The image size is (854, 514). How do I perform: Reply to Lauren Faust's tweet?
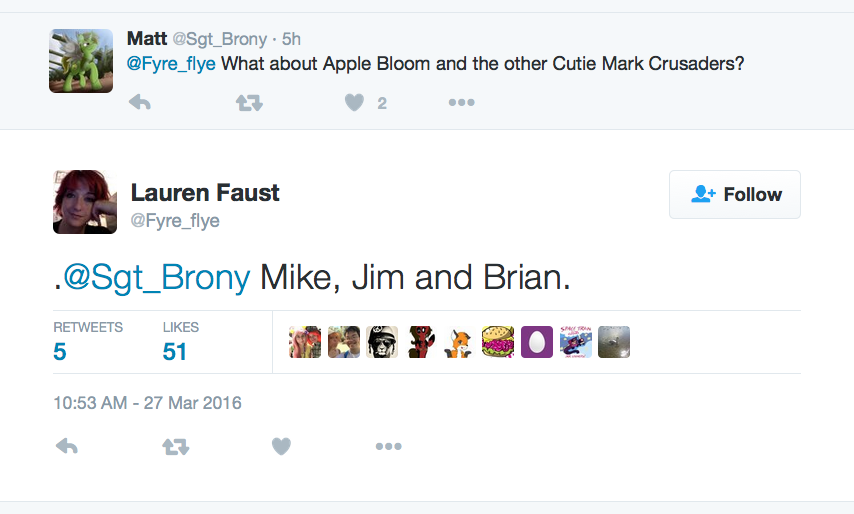(67, 446)
